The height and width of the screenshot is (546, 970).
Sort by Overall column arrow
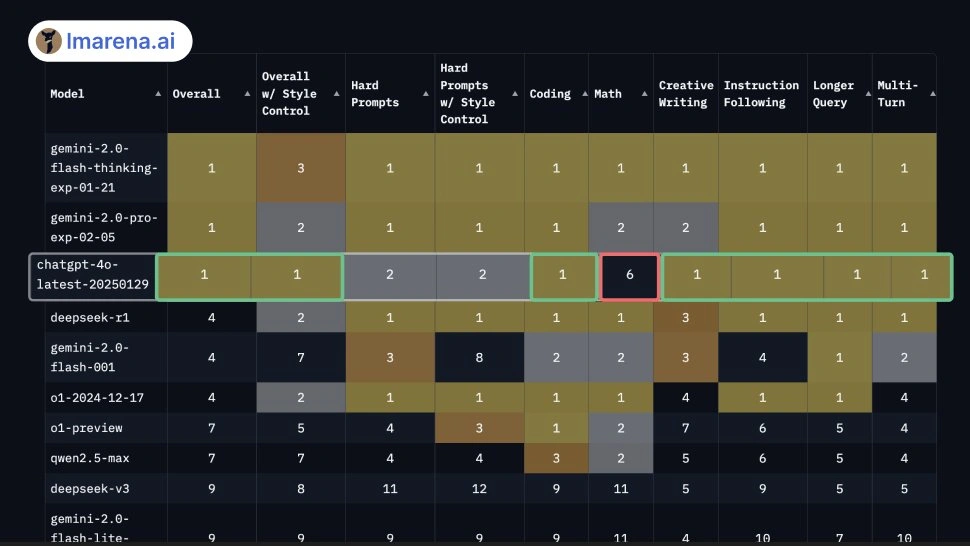[x=247, y=94]
